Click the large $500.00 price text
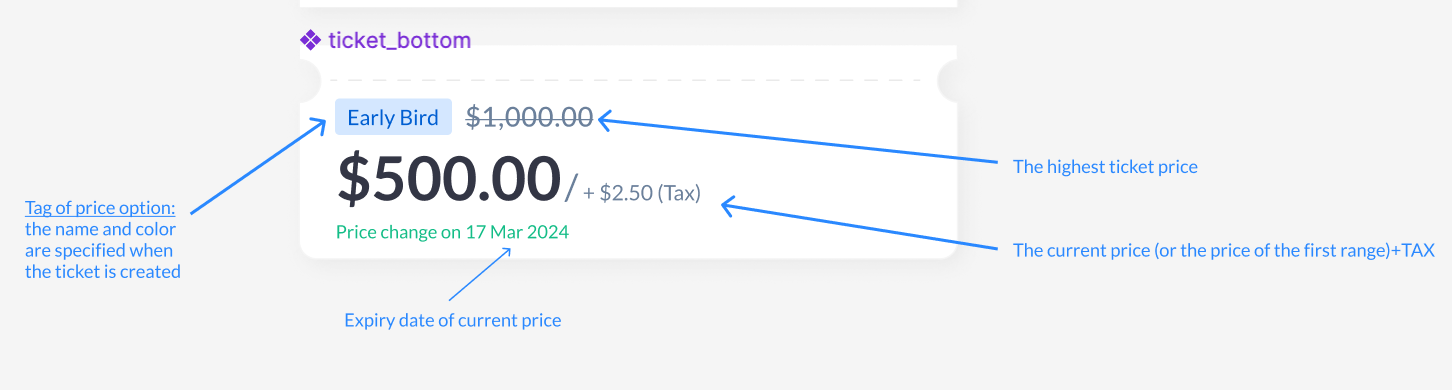1452x390 pixels. (x=448, y=177)
